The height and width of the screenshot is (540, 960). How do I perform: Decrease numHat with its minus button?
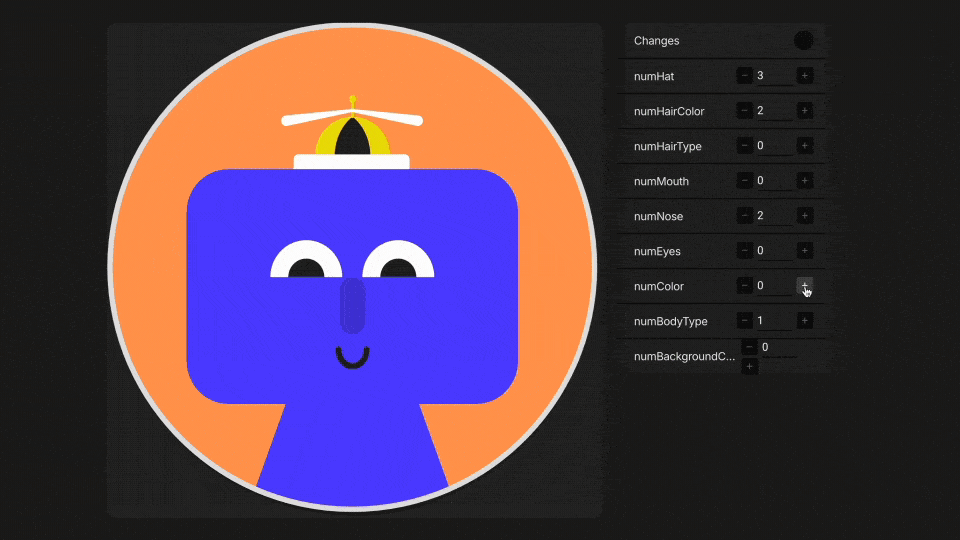pos(744,75)
